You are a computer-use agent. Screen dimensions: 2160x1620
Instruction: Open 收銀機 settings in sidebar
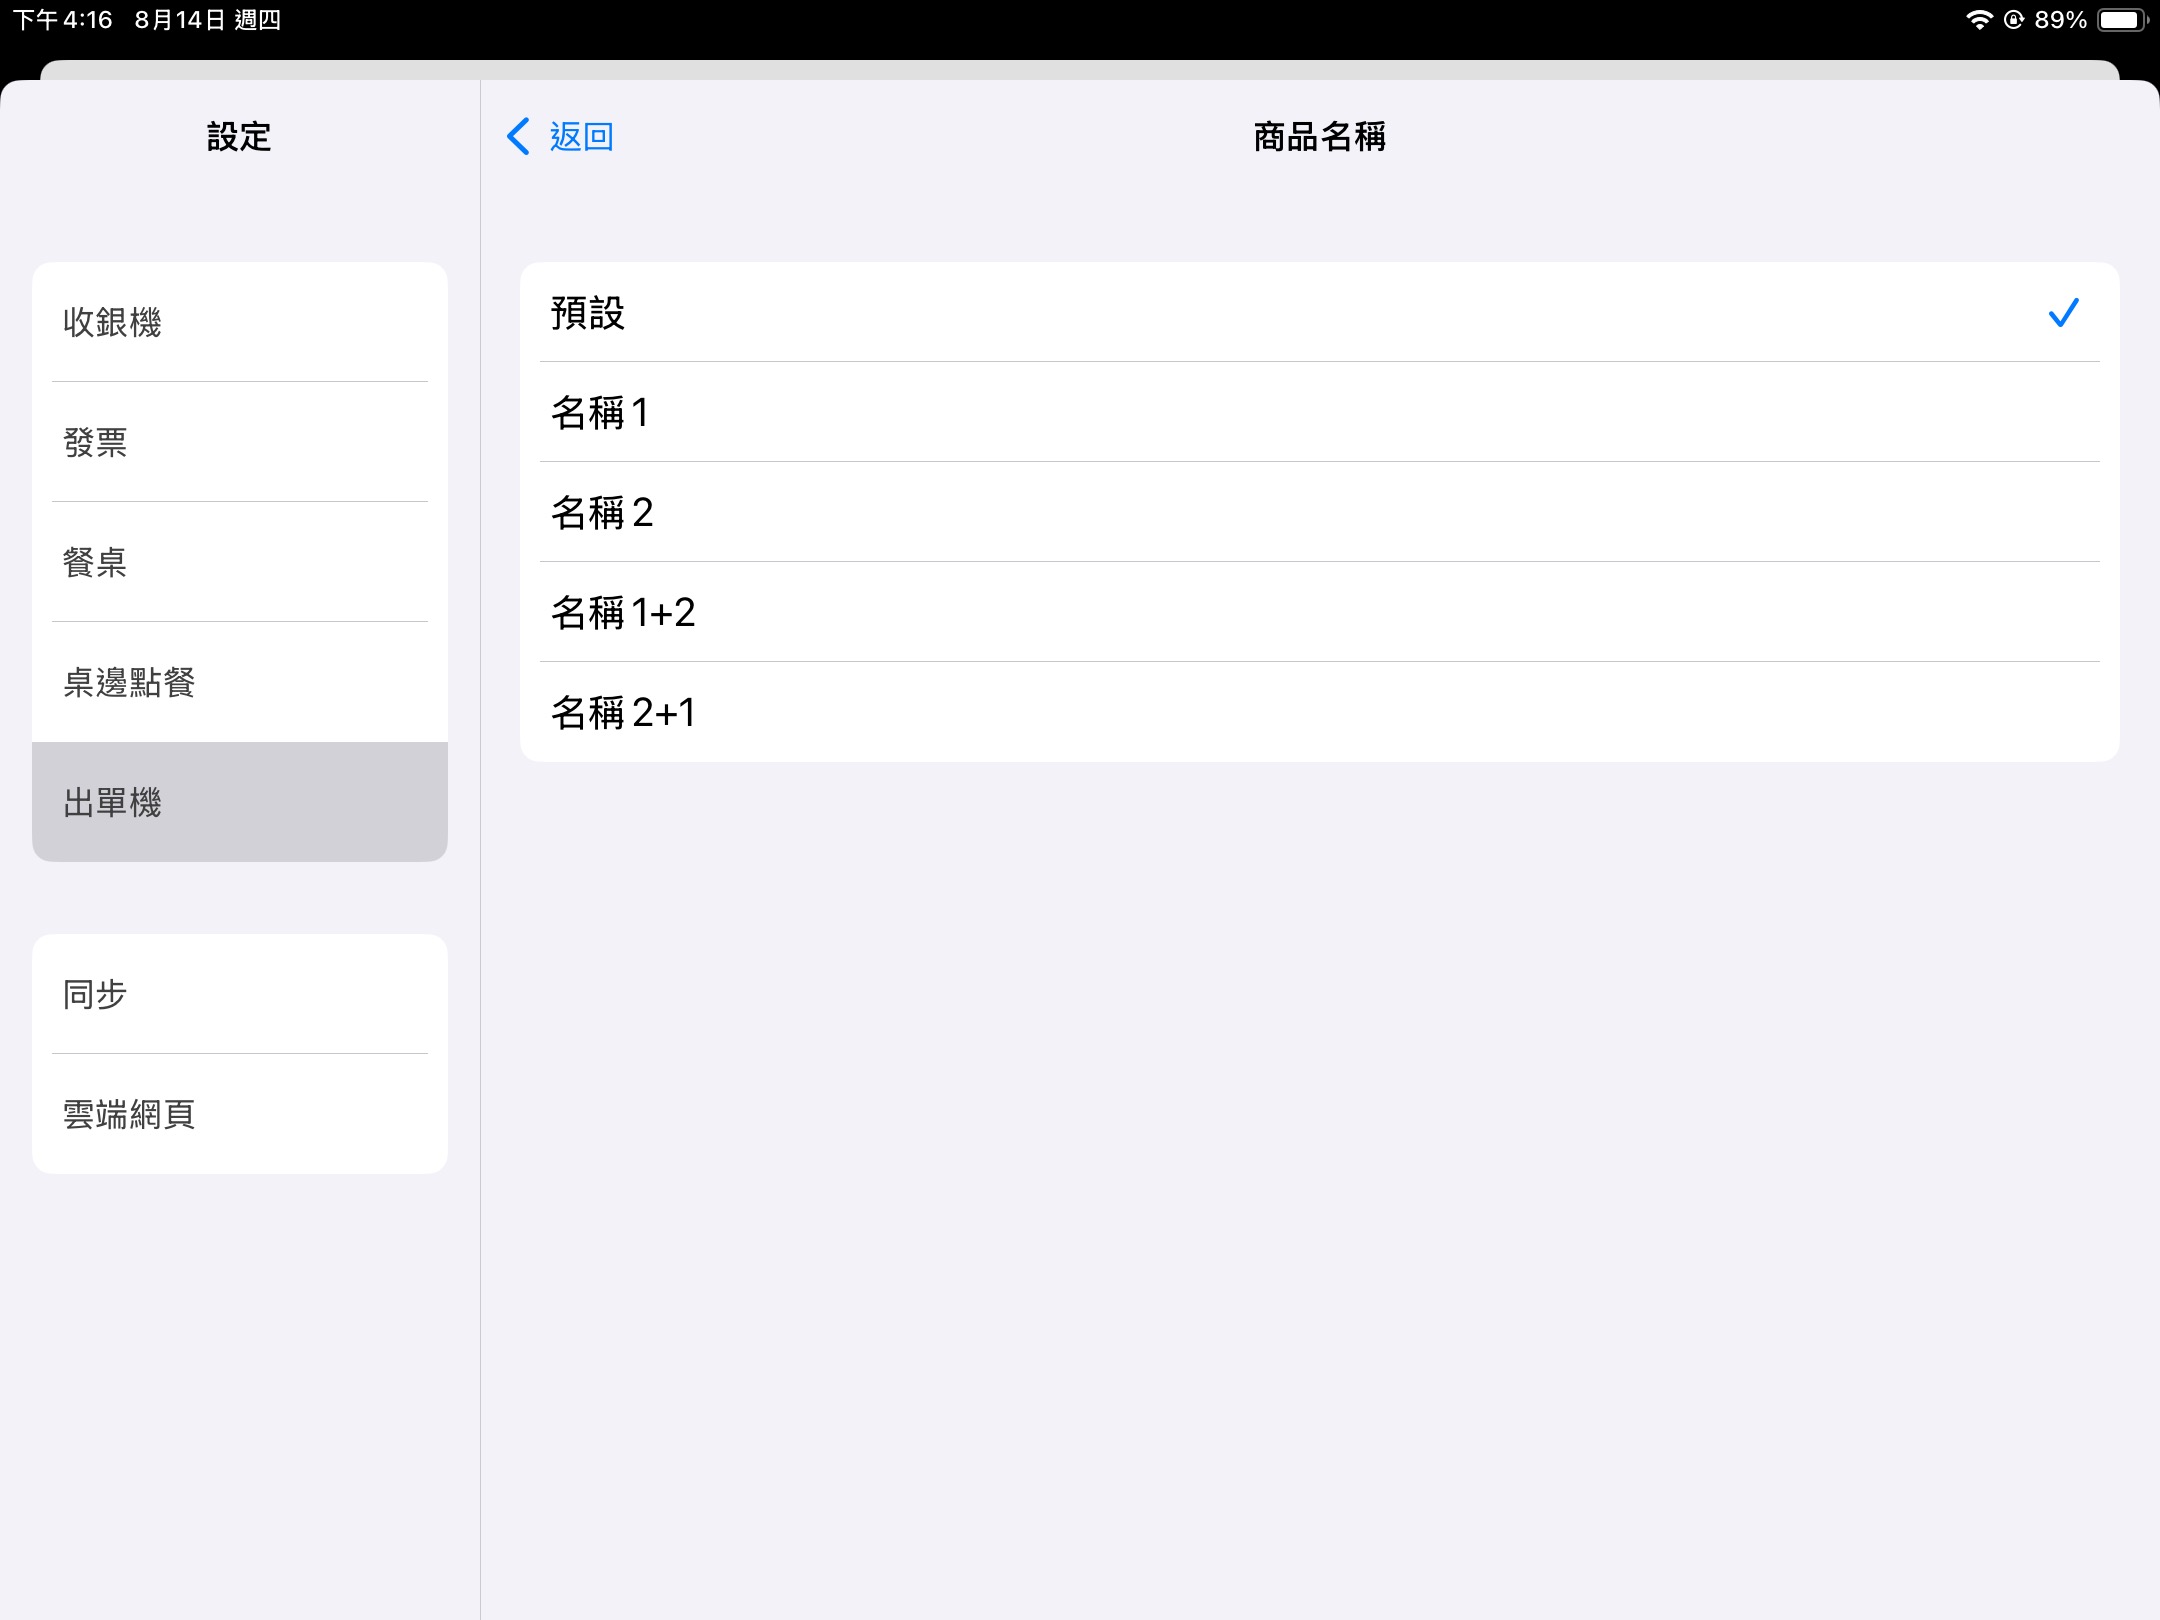[239, 322]
